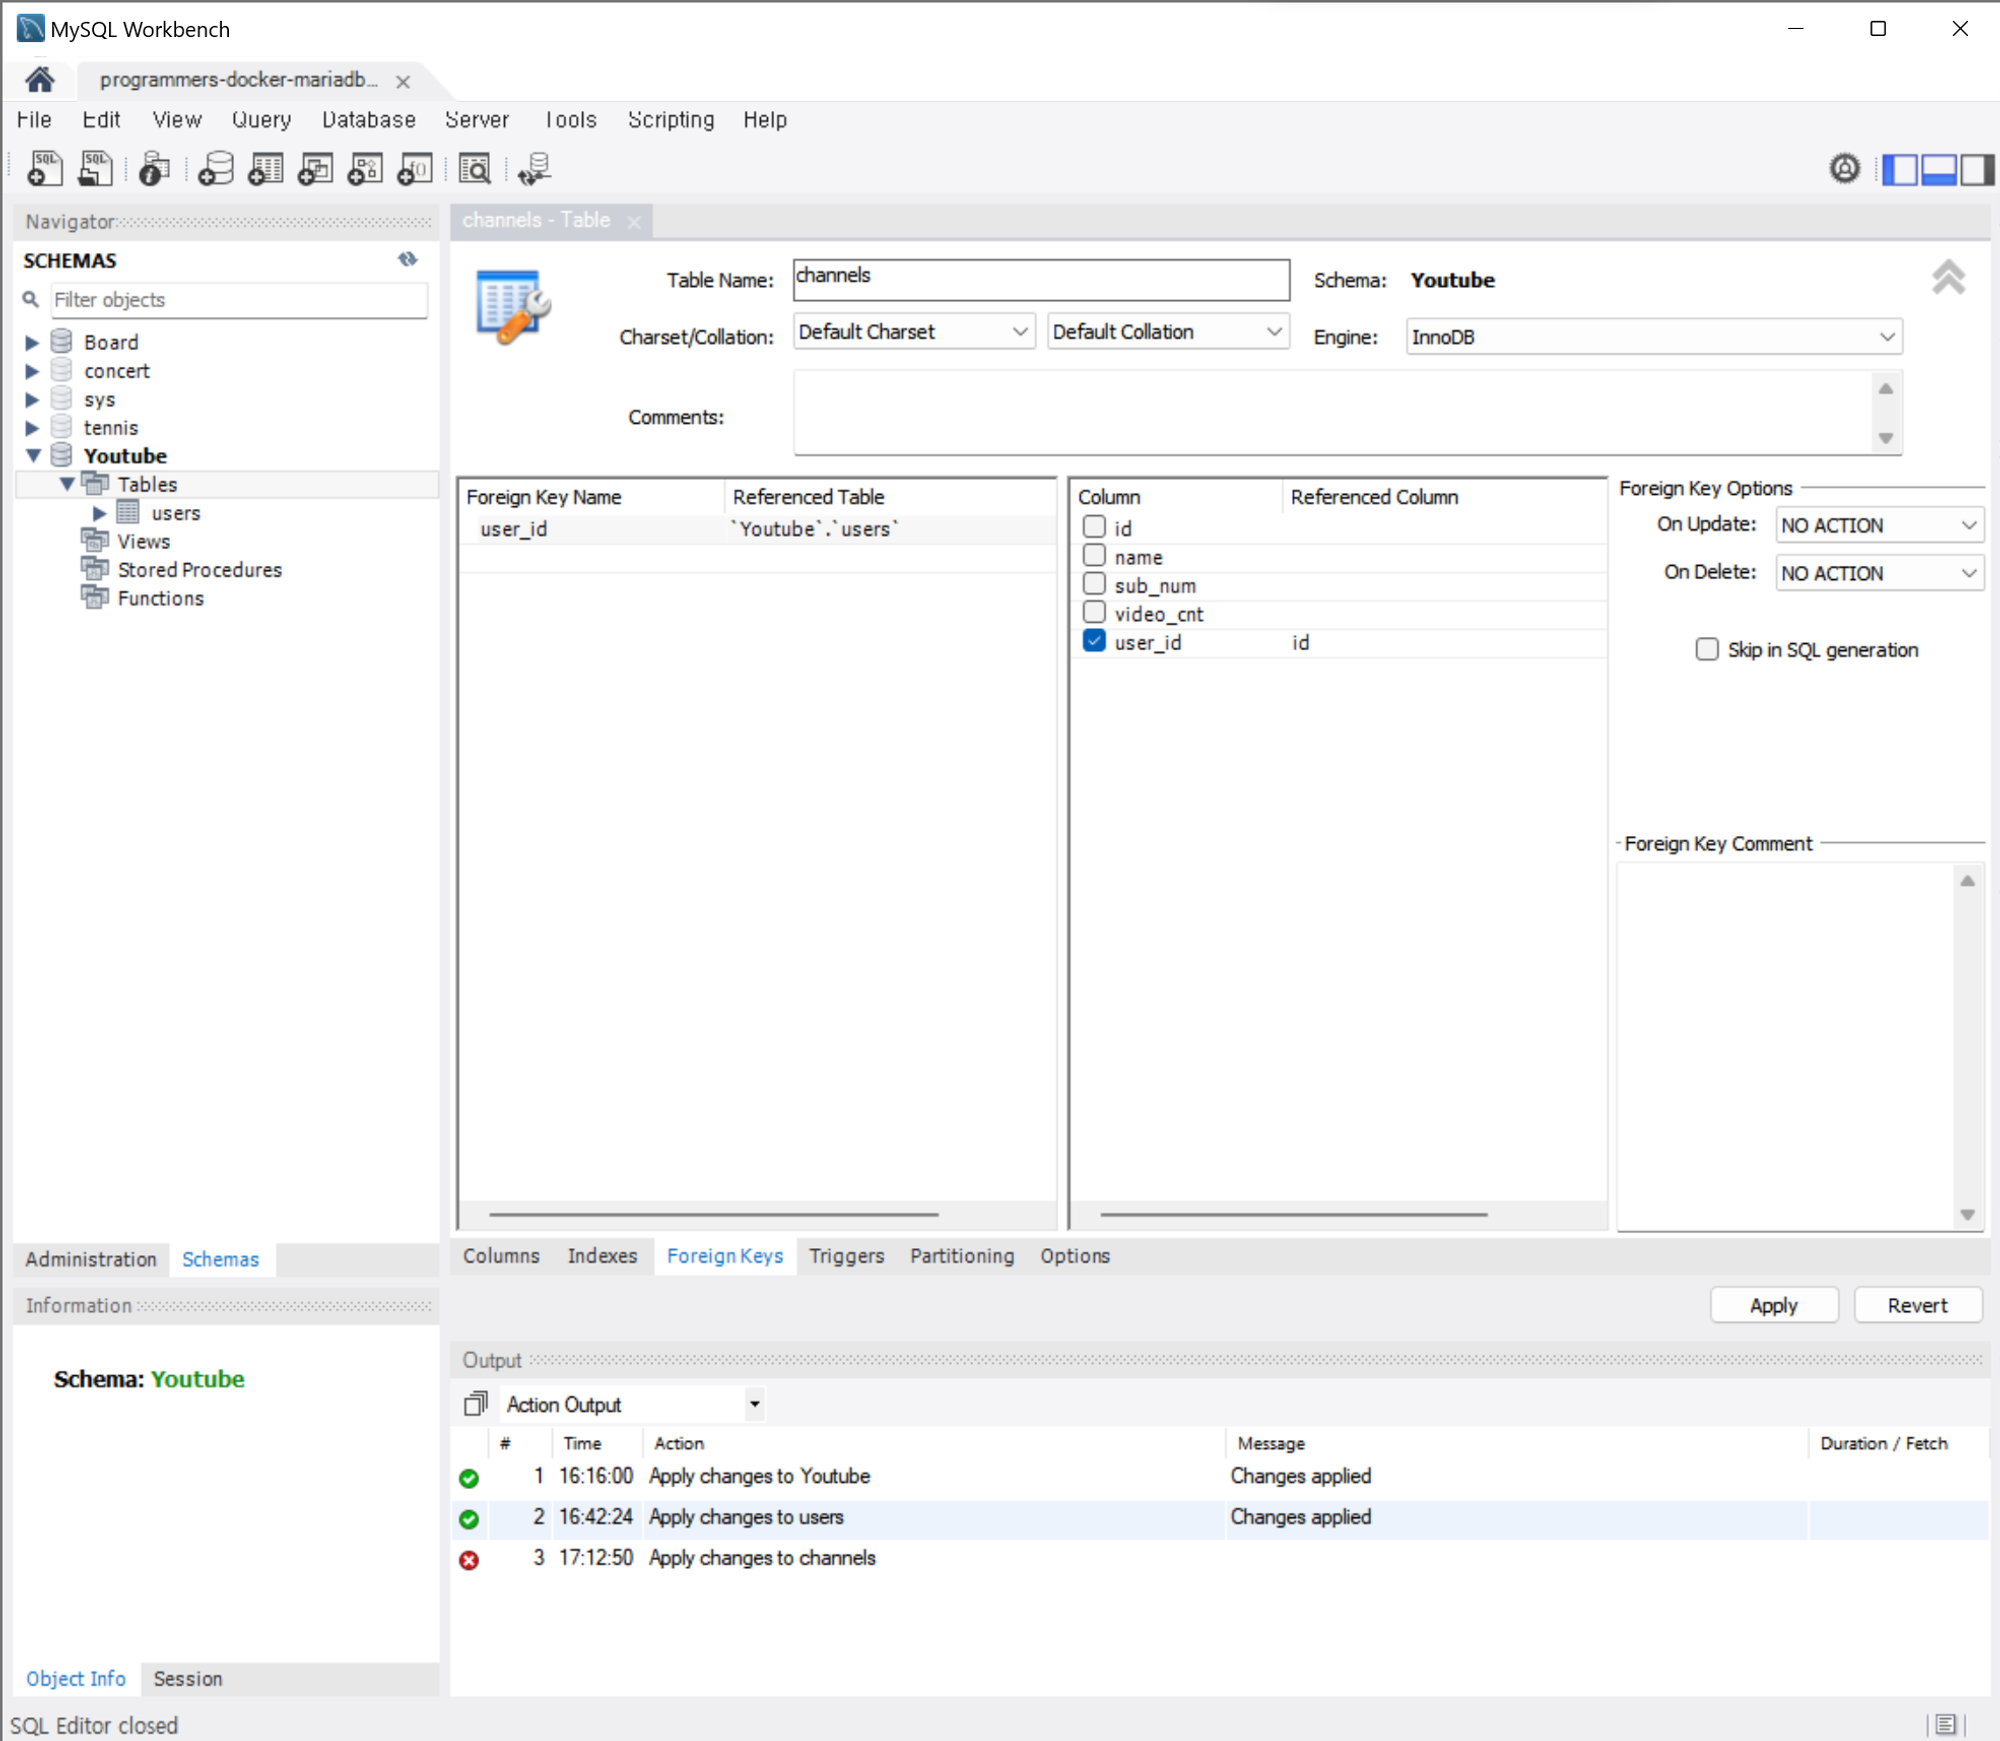Open the Engine InnoDB dropdown

tap(1654, 337)
